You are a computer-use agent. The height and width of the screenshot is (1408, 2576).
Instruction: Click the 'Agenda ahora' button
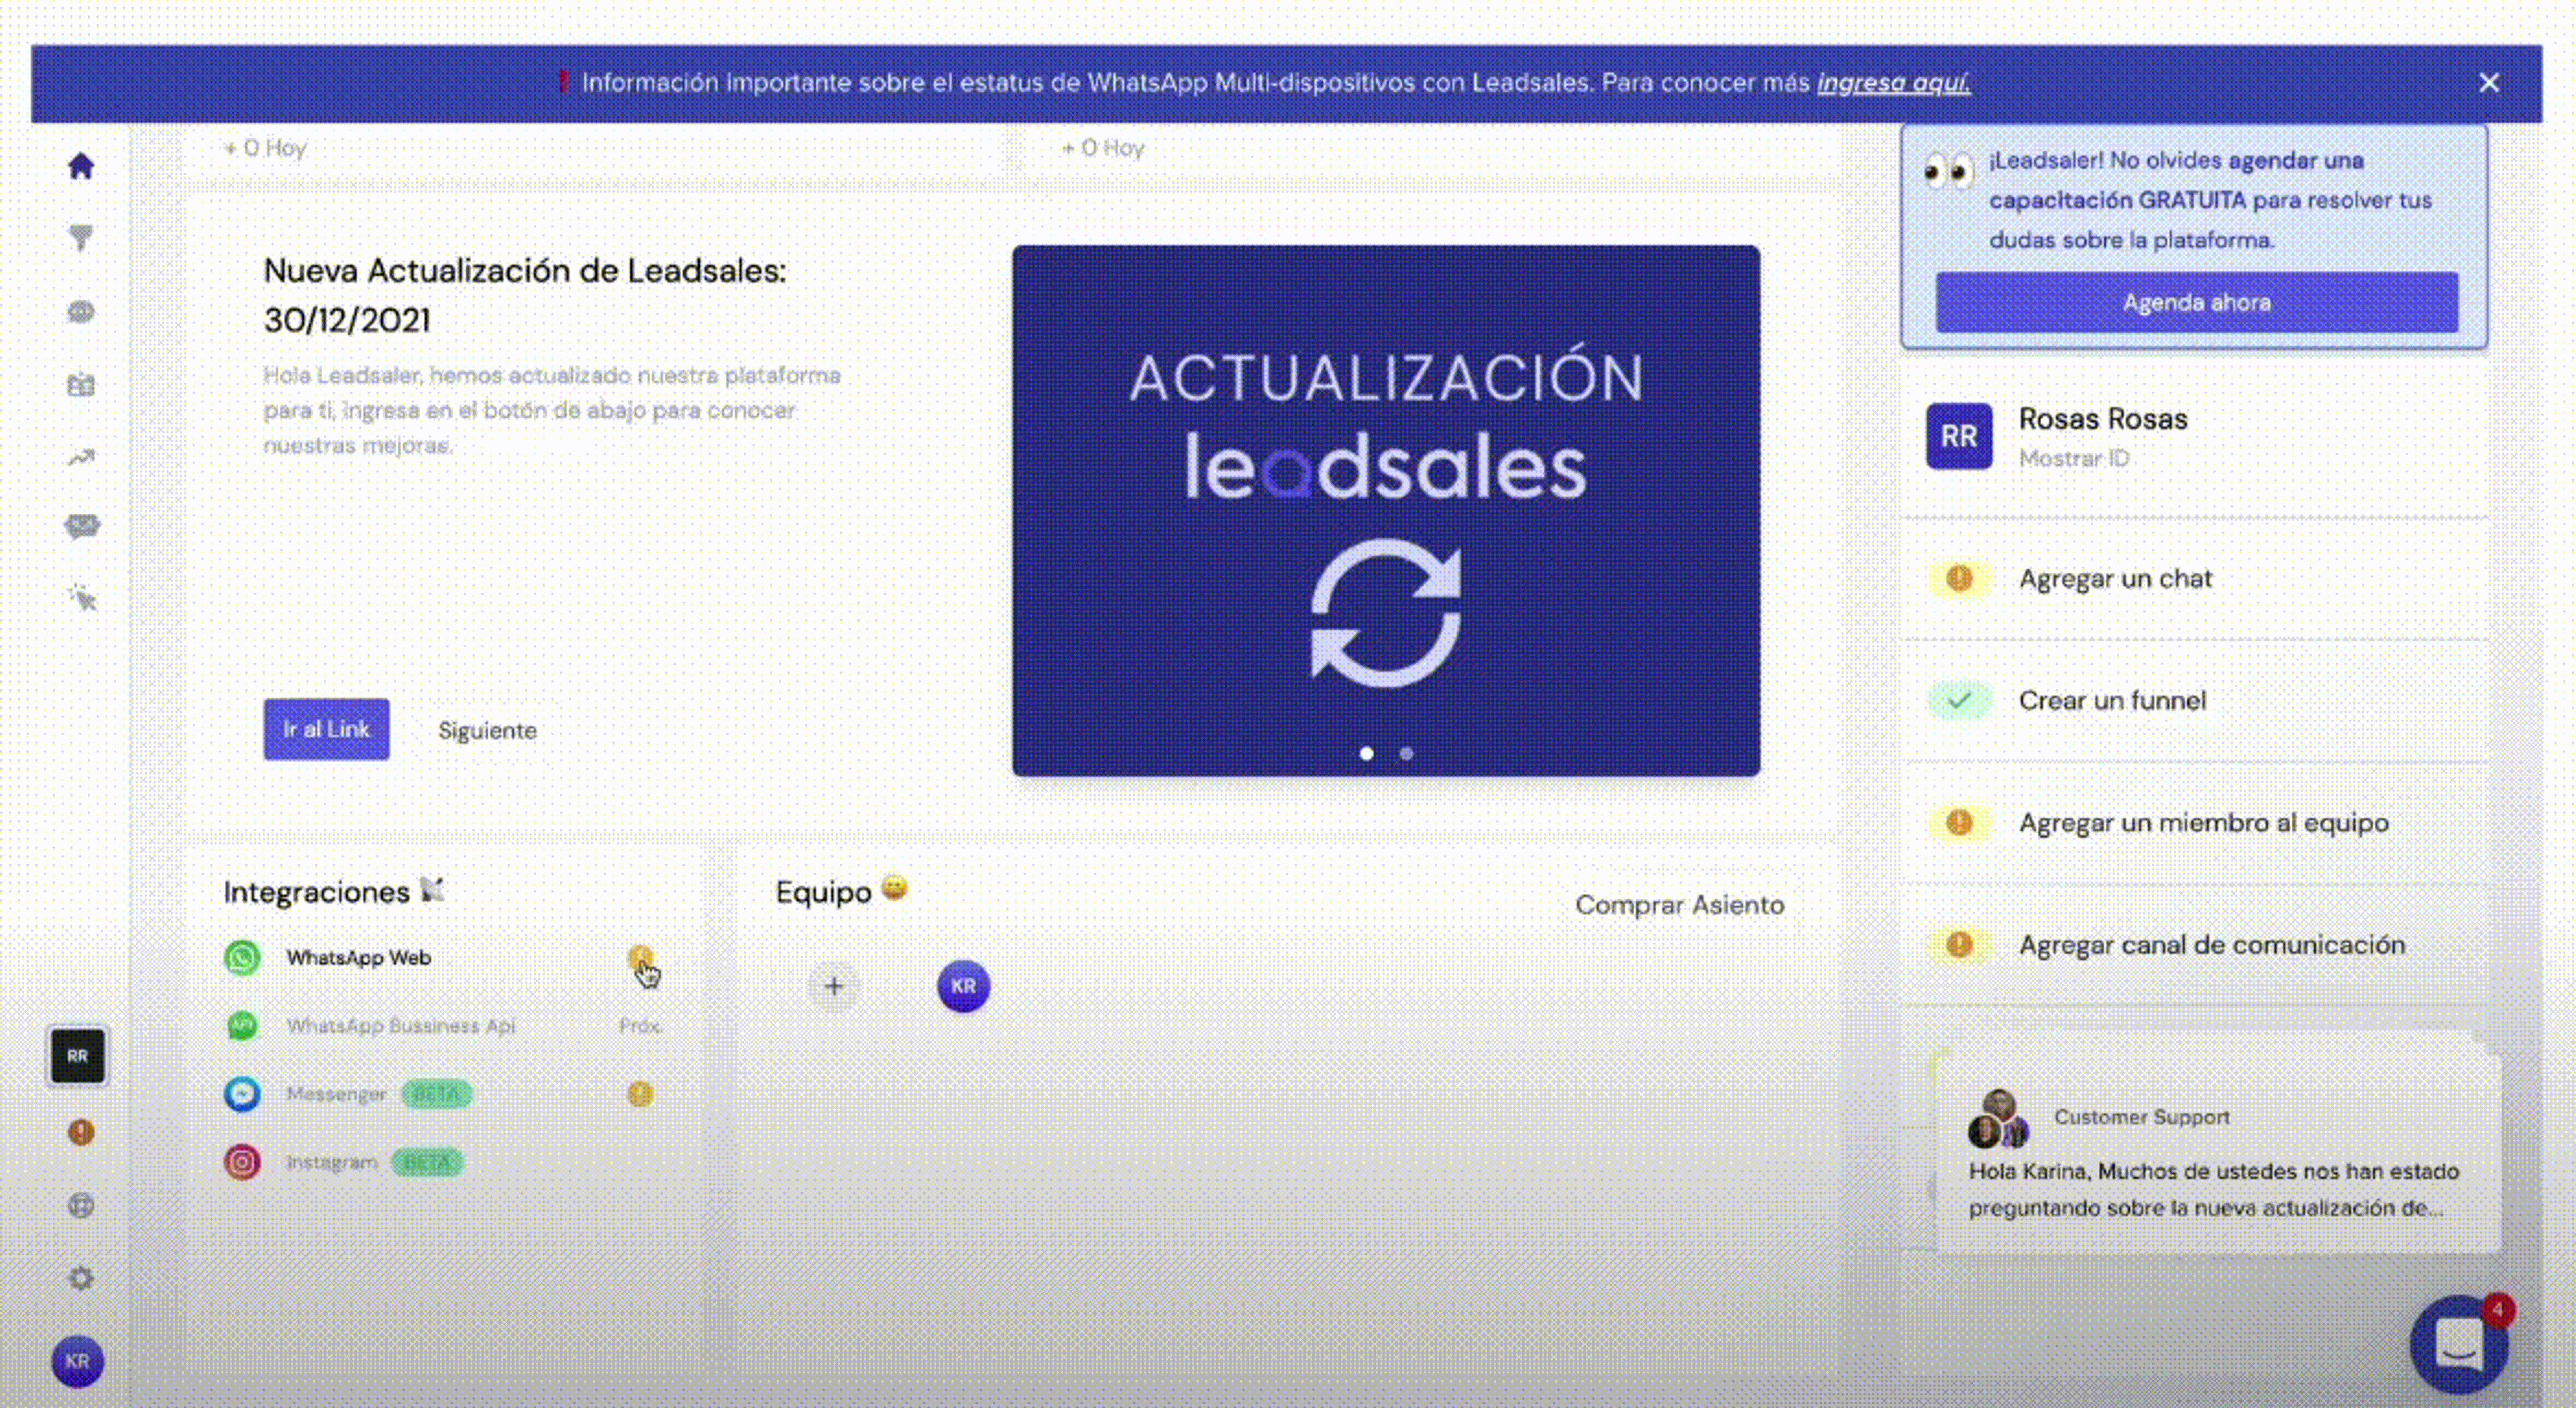pos(2196,302)
